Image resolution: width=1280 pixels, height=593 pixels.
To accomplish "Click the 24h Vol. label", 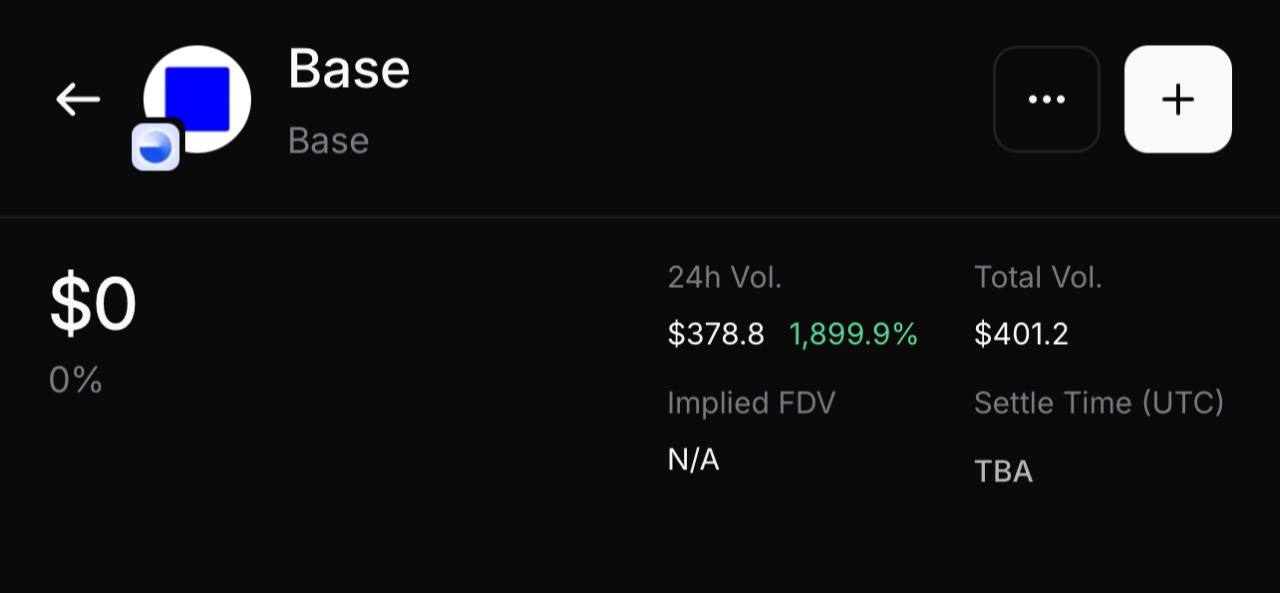I will [x=724, y=278].
